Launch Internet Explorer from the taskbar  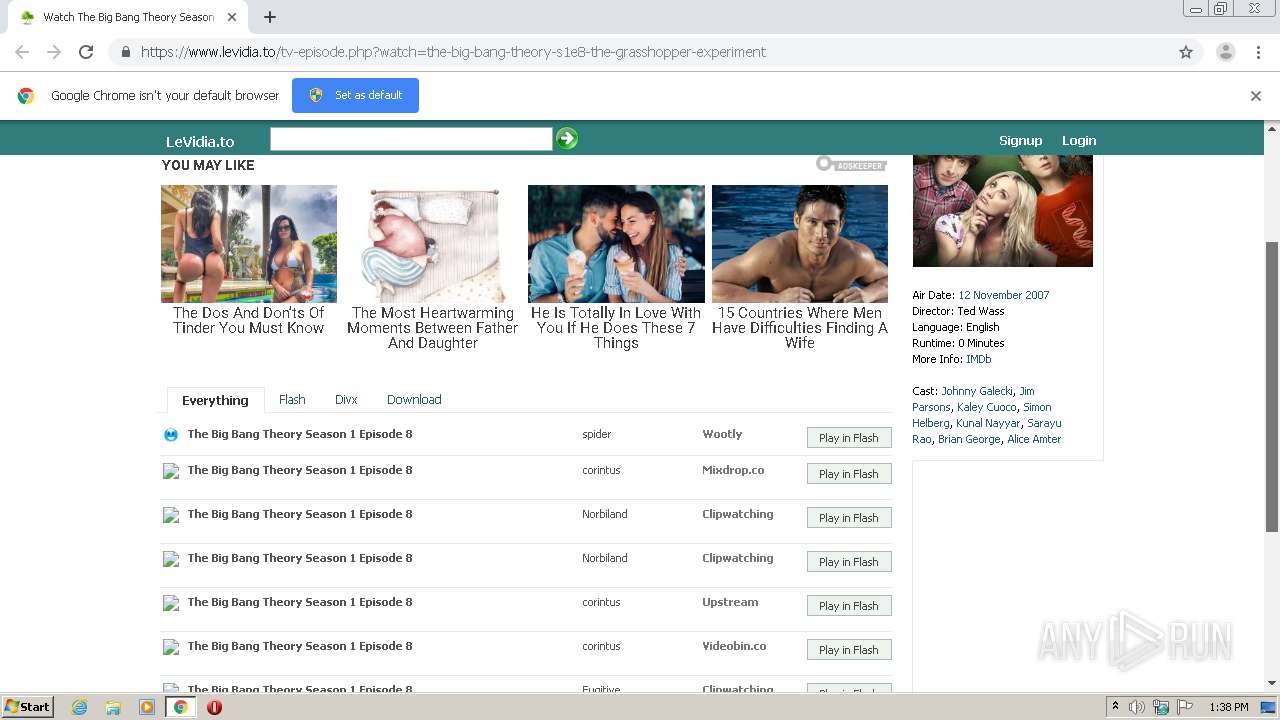click(x=79, y=707)
